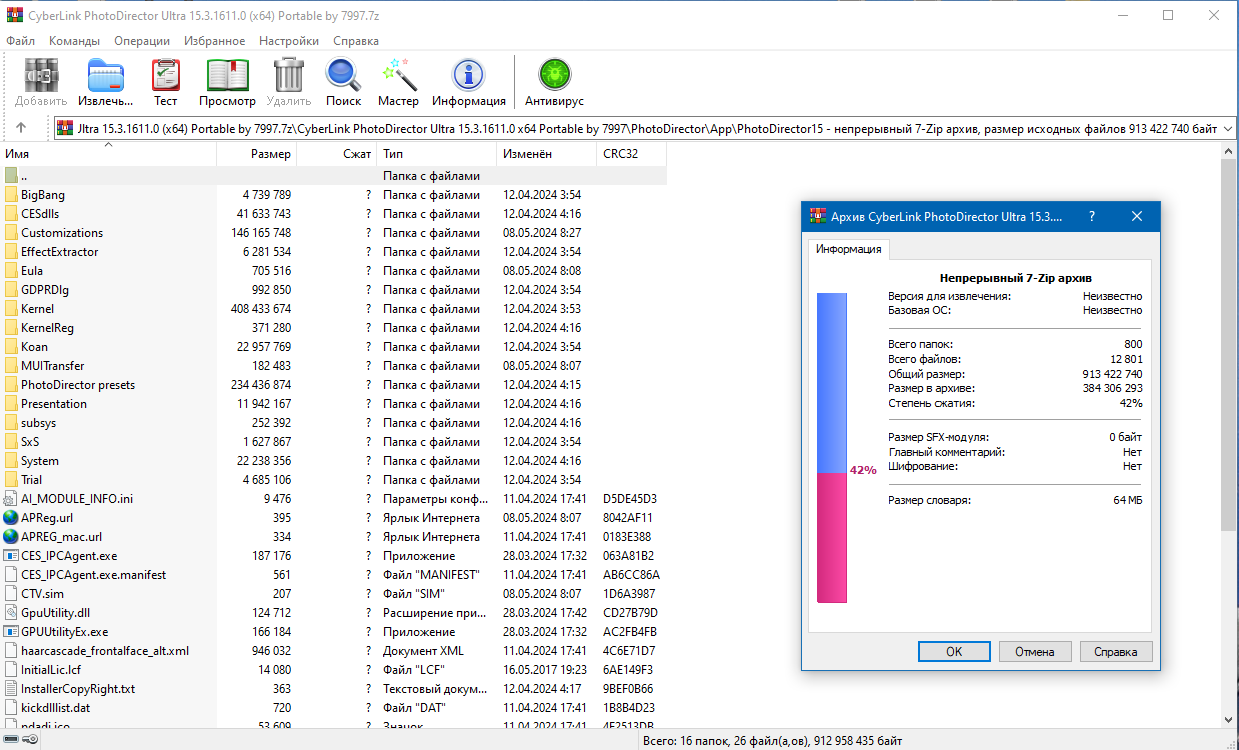Sort by the CRC32 column header
1239x750 pixels.
pos(632,154)
